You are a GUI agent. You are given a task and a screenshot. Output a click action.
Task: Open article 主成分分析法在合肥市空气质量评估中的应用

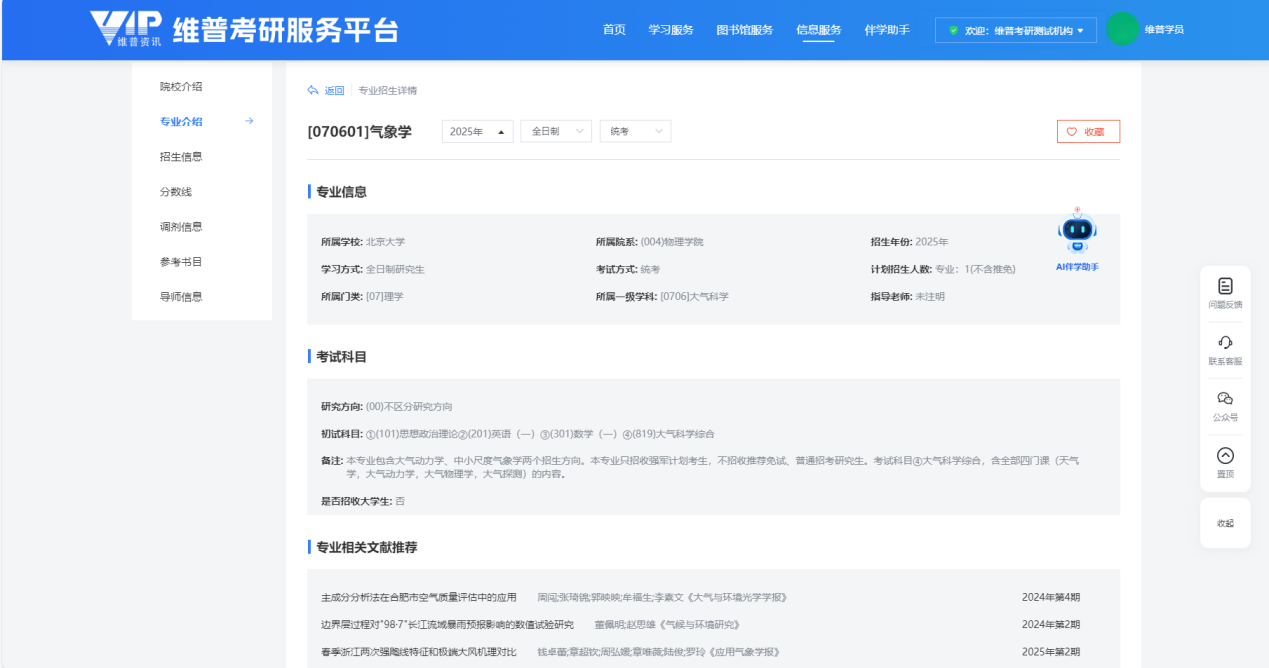tap(419, 598)
